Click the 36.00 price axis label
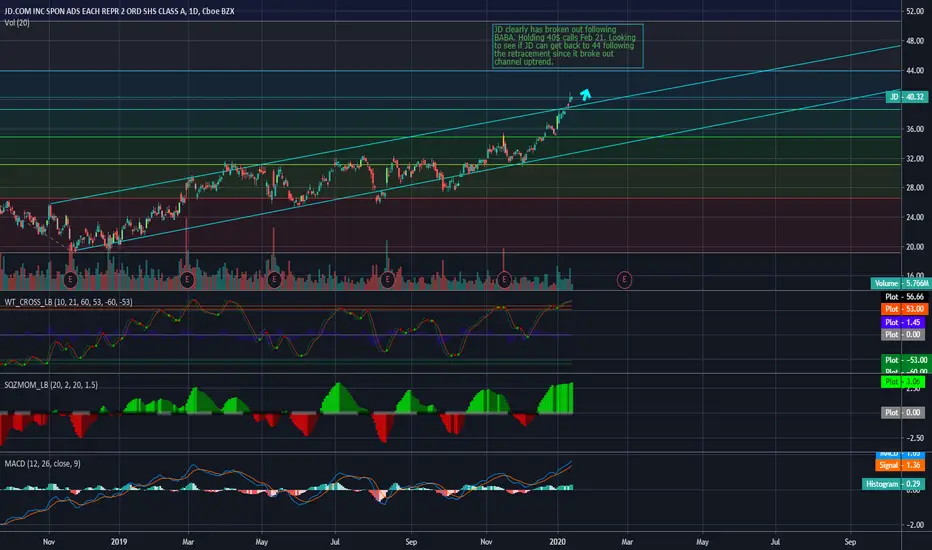Screen dimensions: 932x550 point(915,129)
